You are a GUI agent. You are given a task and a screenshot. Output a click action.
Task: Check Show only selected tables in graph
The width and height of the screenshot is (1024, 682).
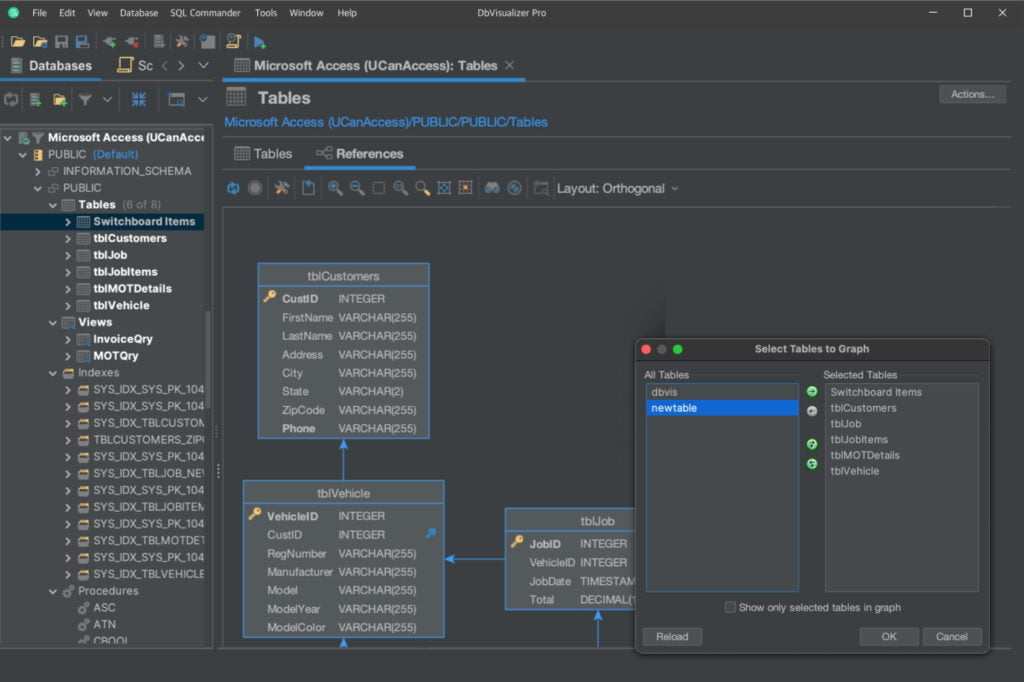730,607
